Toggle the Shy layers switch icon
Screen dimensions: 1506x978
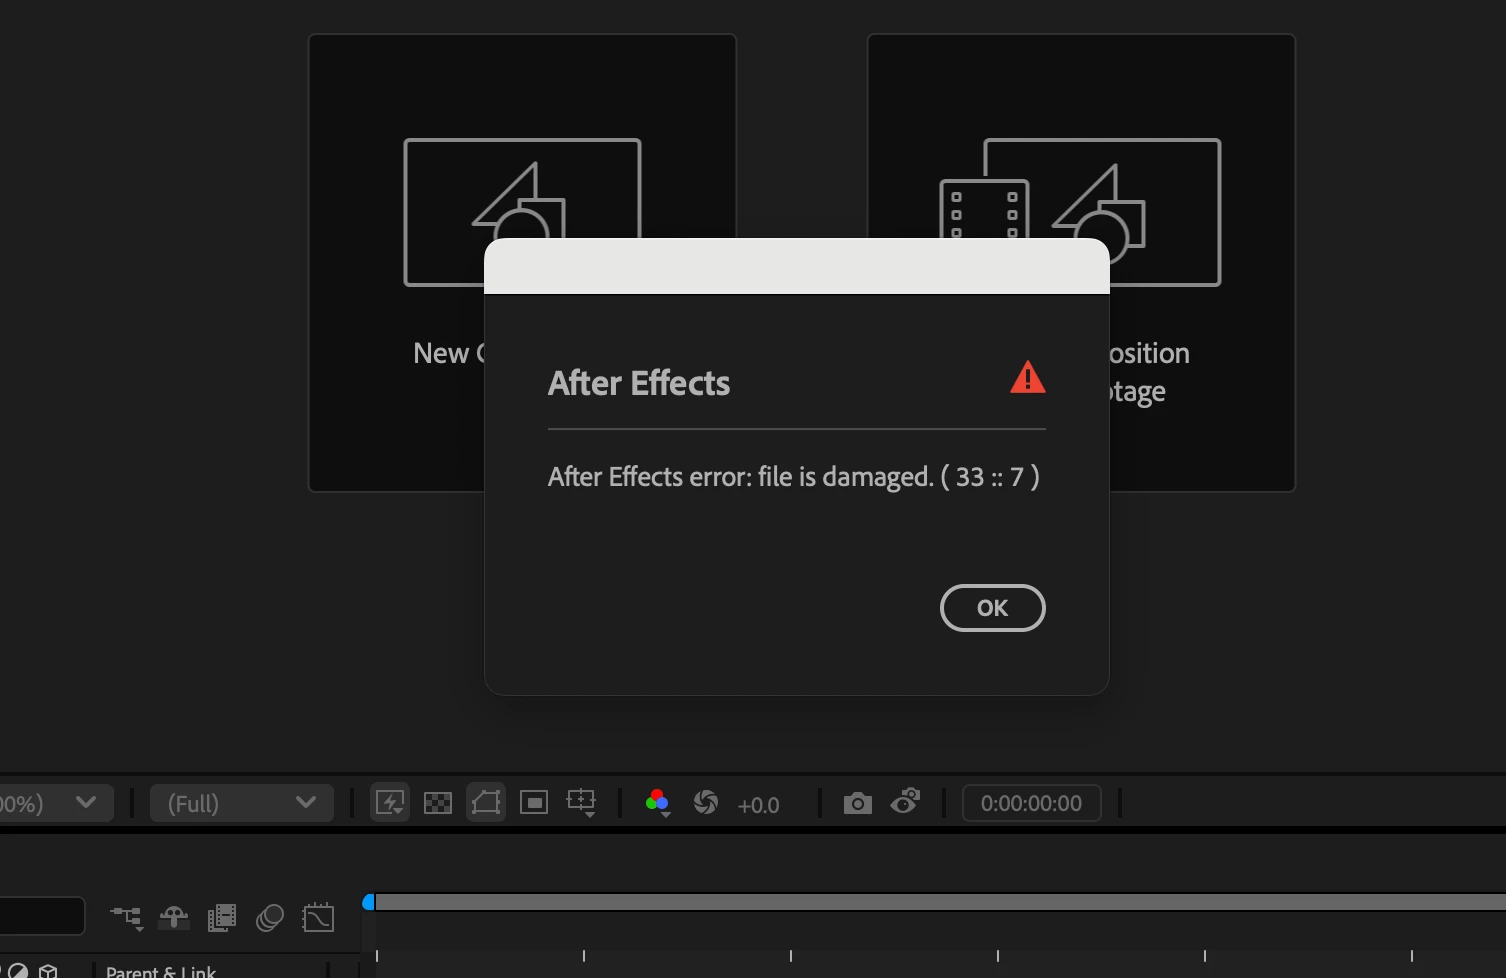tap(174, 917)
